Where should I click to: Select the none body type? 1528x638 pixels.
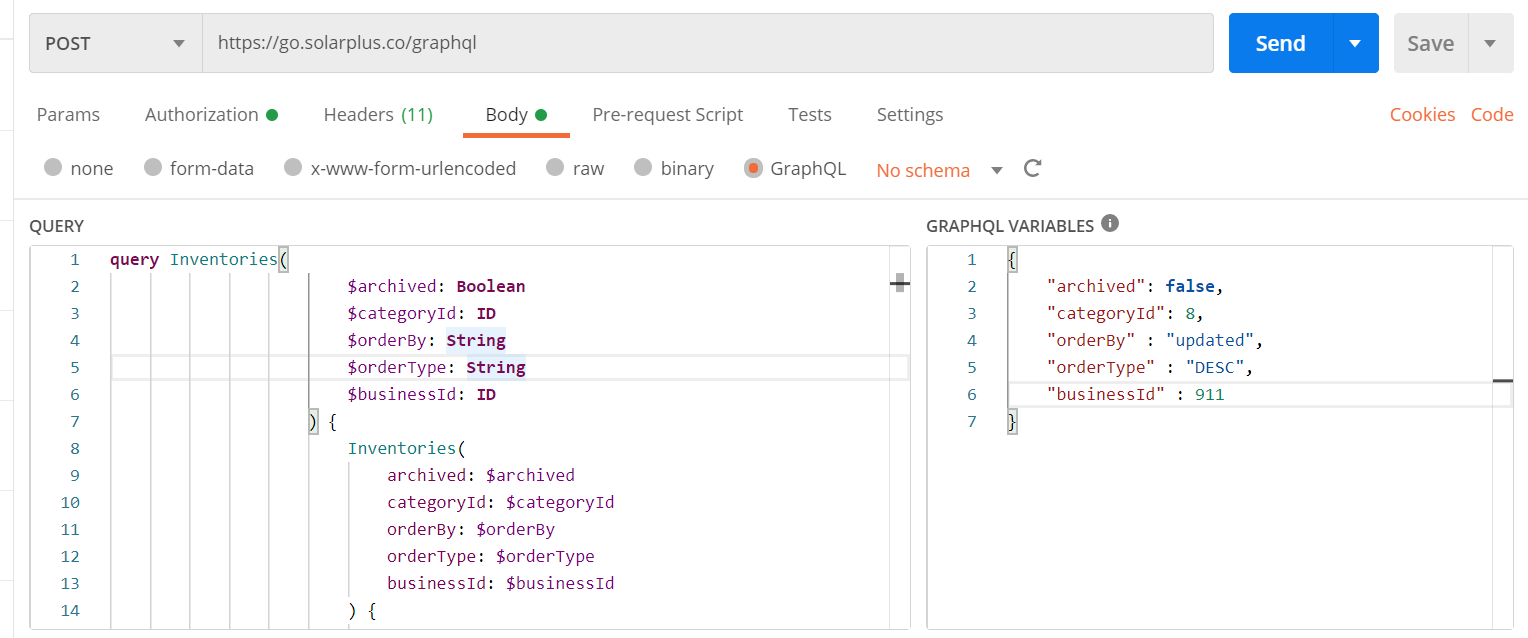(x=53, y=168)
